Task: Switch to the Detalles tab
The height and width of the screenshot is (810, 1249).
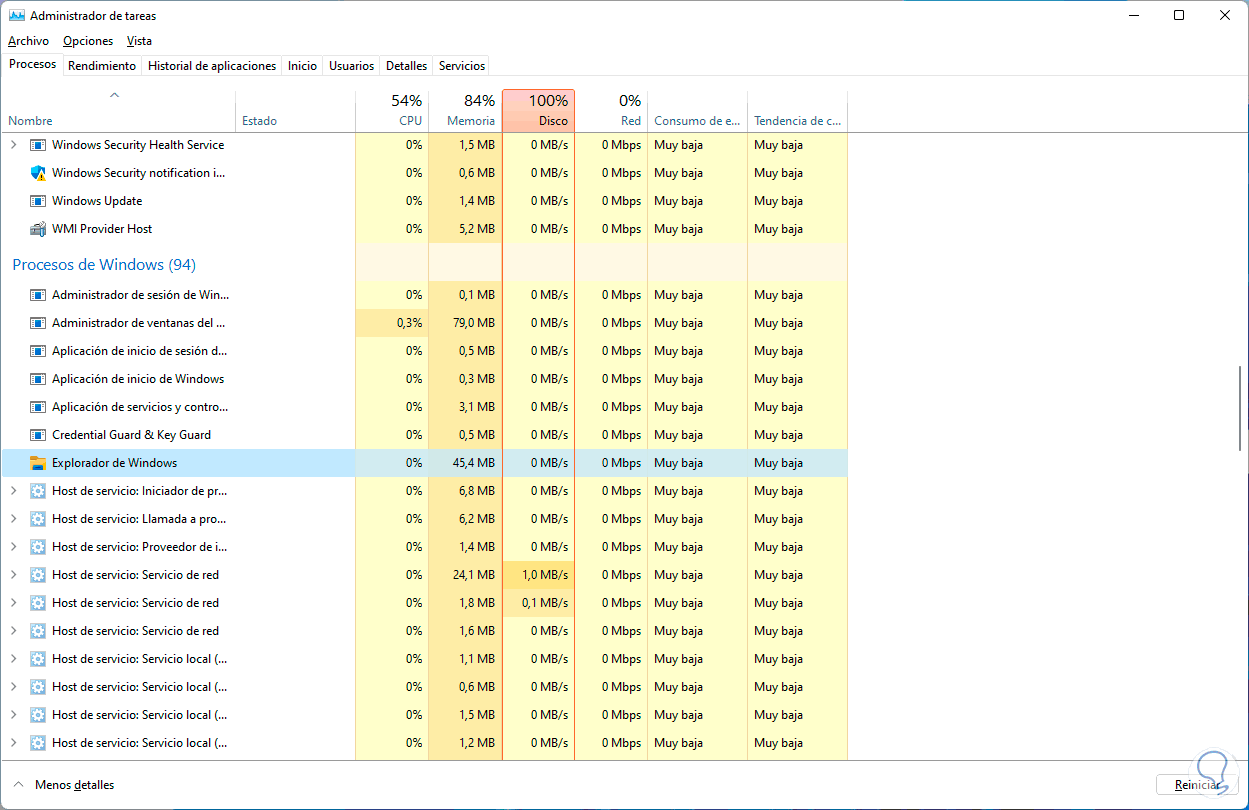Action: click(x=406, y=66)
